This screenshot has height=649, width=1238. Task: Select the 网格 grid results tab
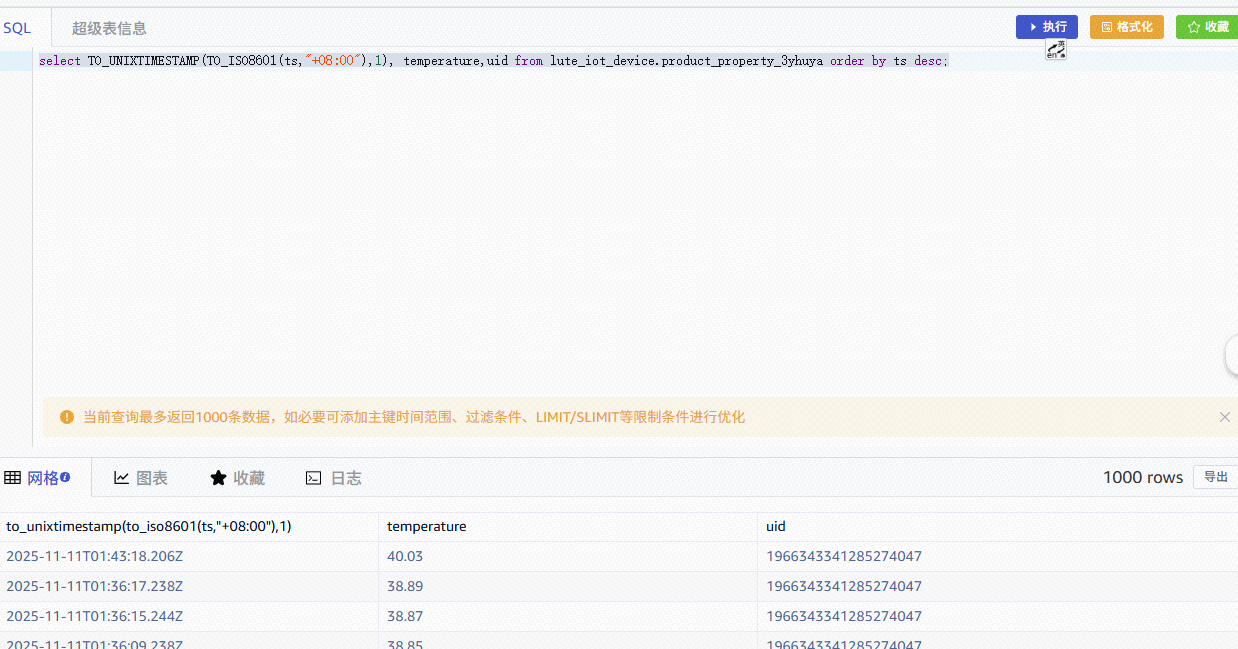point(37,478)
